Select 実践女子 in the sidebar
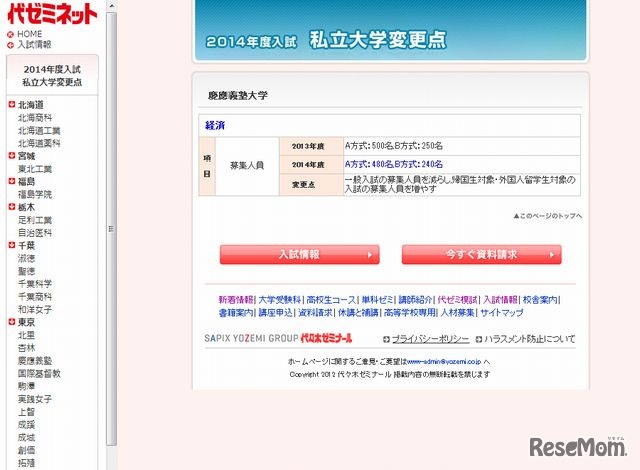The height and width of the screenshot is (470, 640). click(35, 399)
